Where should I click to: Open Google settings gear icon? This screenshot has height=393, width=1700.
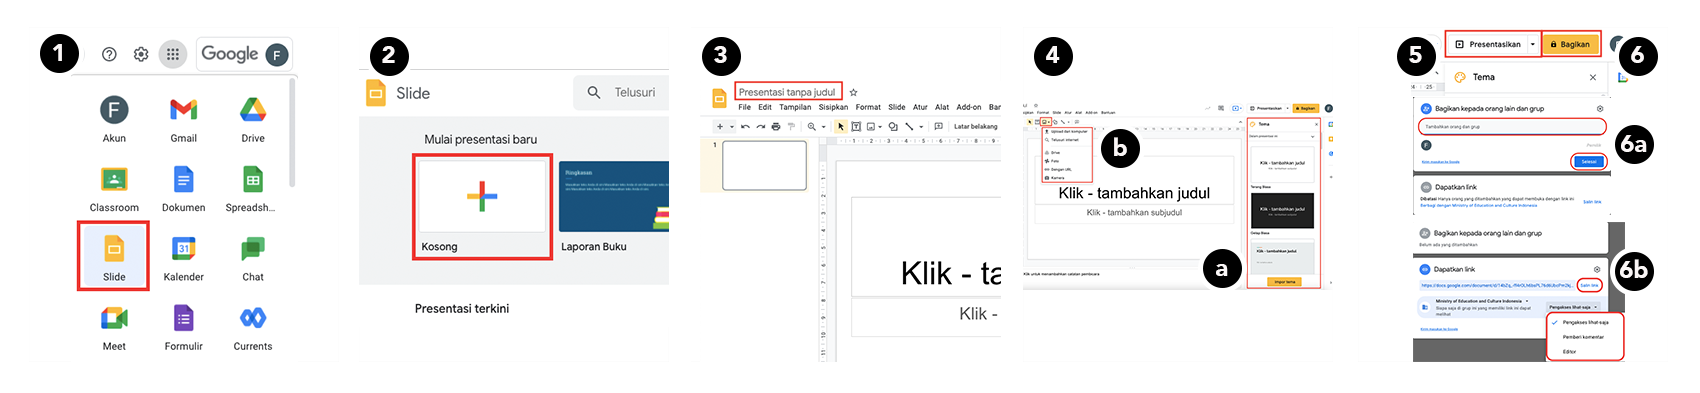(x=141, y=54)
